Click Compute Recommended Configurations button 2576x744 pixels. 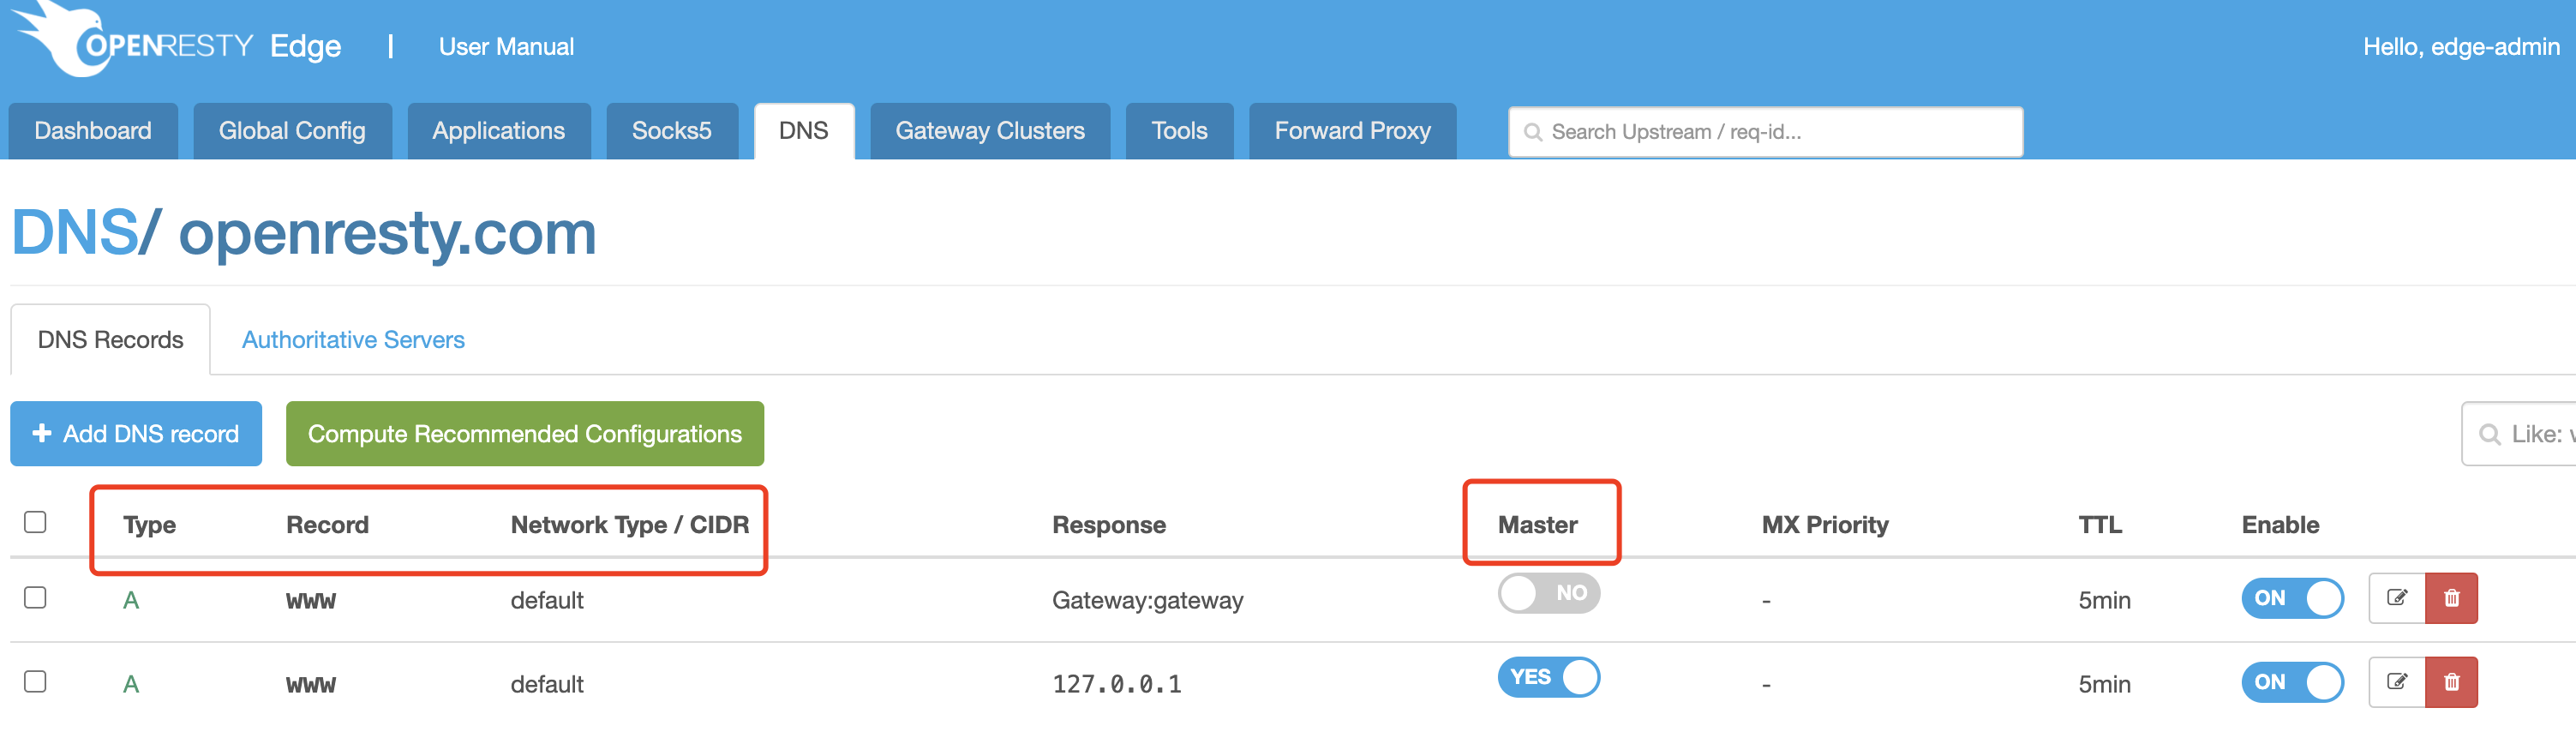[x=525, y=434]
